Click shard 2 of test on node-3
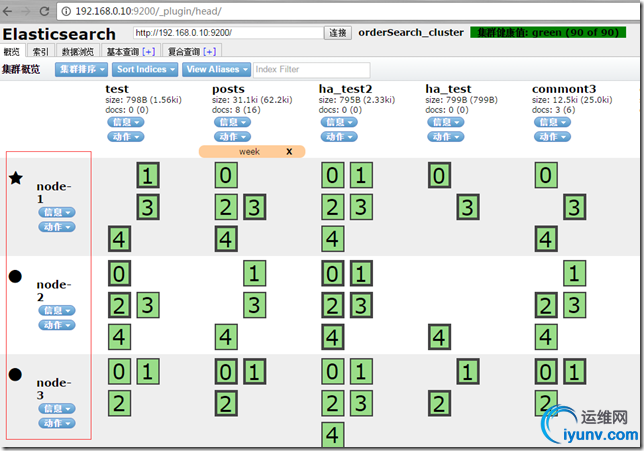 [x=120, y=404]
